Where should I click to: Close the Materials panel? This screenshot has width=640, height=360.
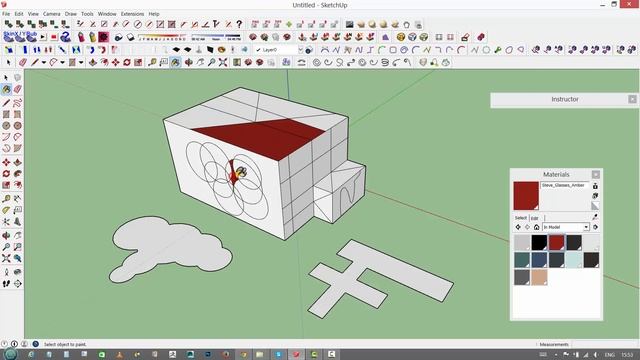click(x=596, y=174)
